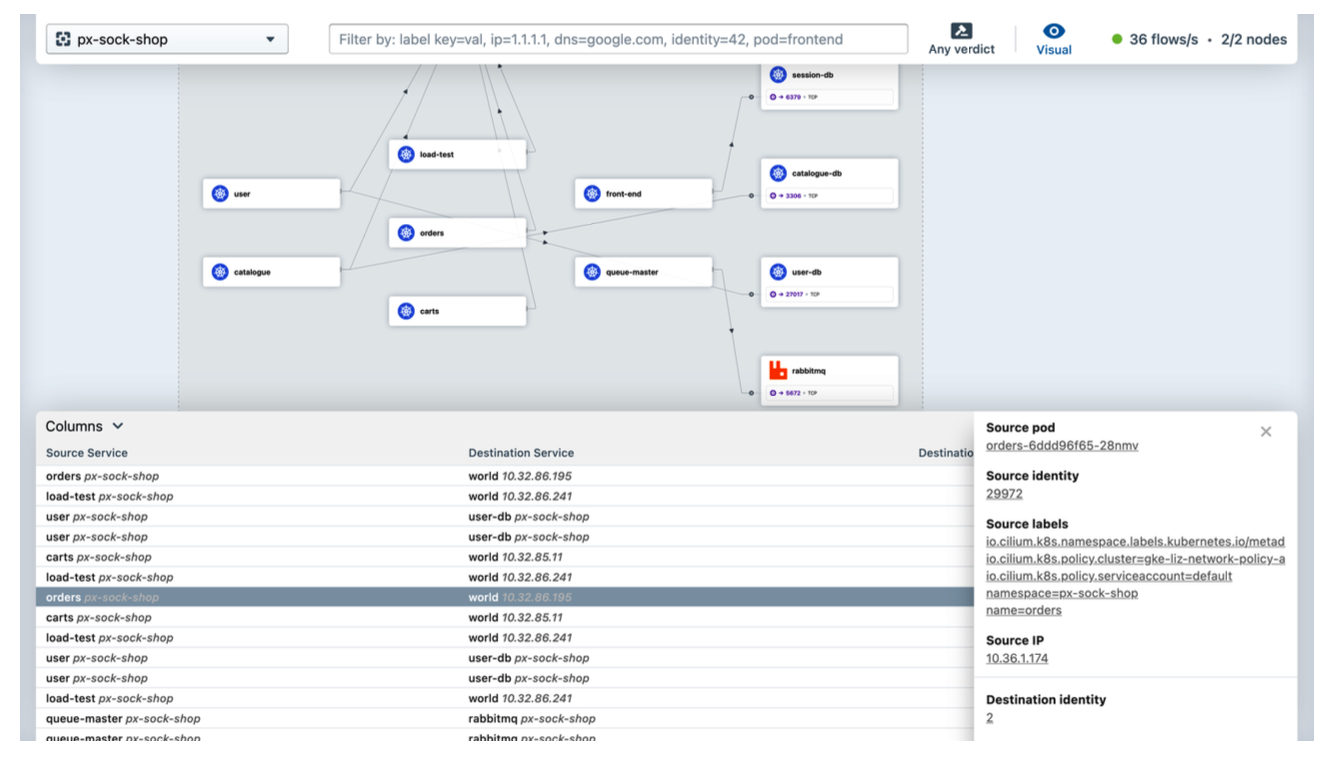
Task: Click the highlighted orders flow row
Action: (505, 597)
